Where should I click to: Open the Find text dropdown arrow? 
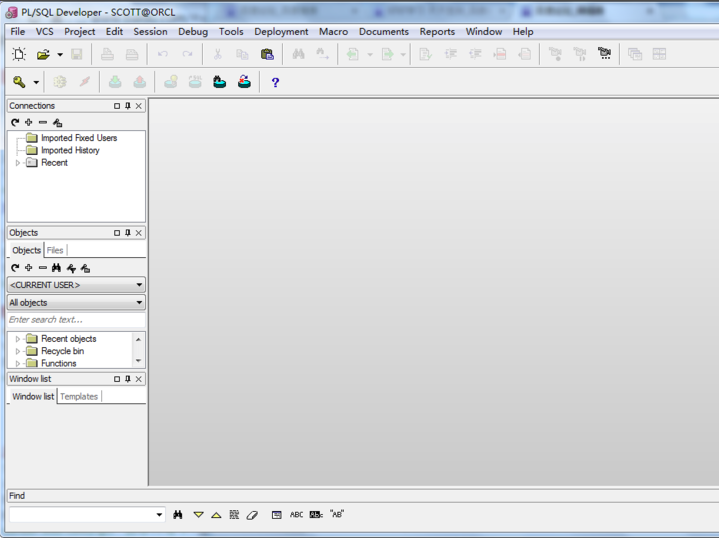(x=159, y=515)
